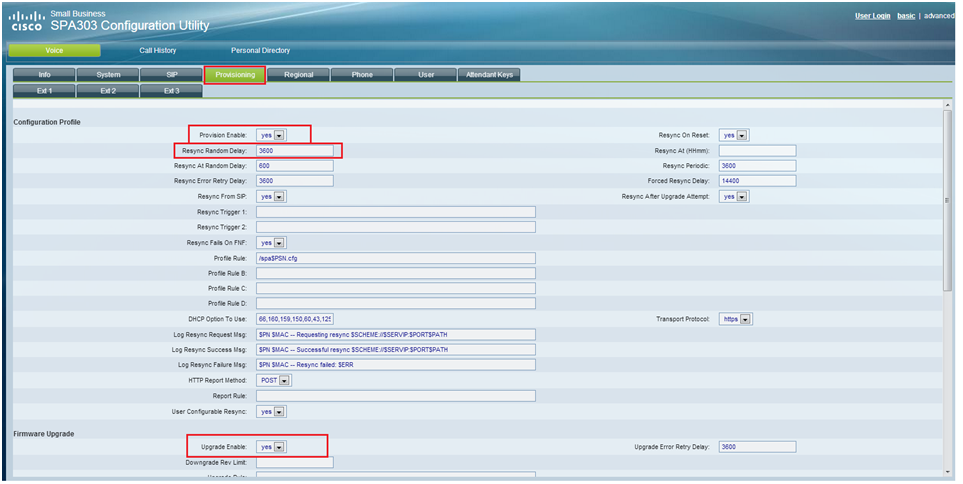The image size is (963, 484).
Task: Click the scrollbar up arrow
Action: pyautogui.click(x=947, y=105)
